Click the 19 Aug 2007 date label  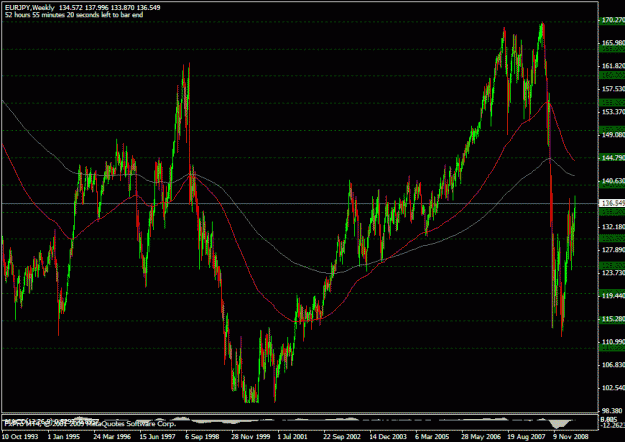click(527, 436)
